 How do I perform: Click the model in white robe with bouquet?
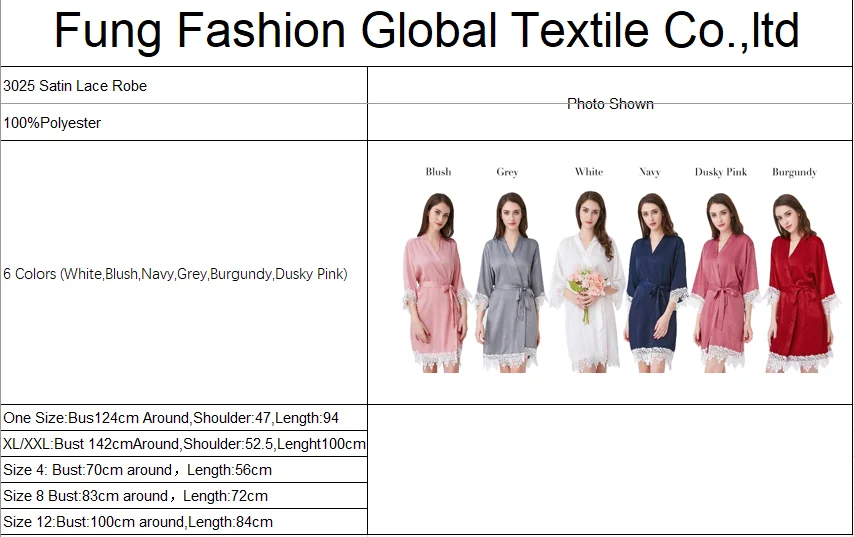(588, 282)
